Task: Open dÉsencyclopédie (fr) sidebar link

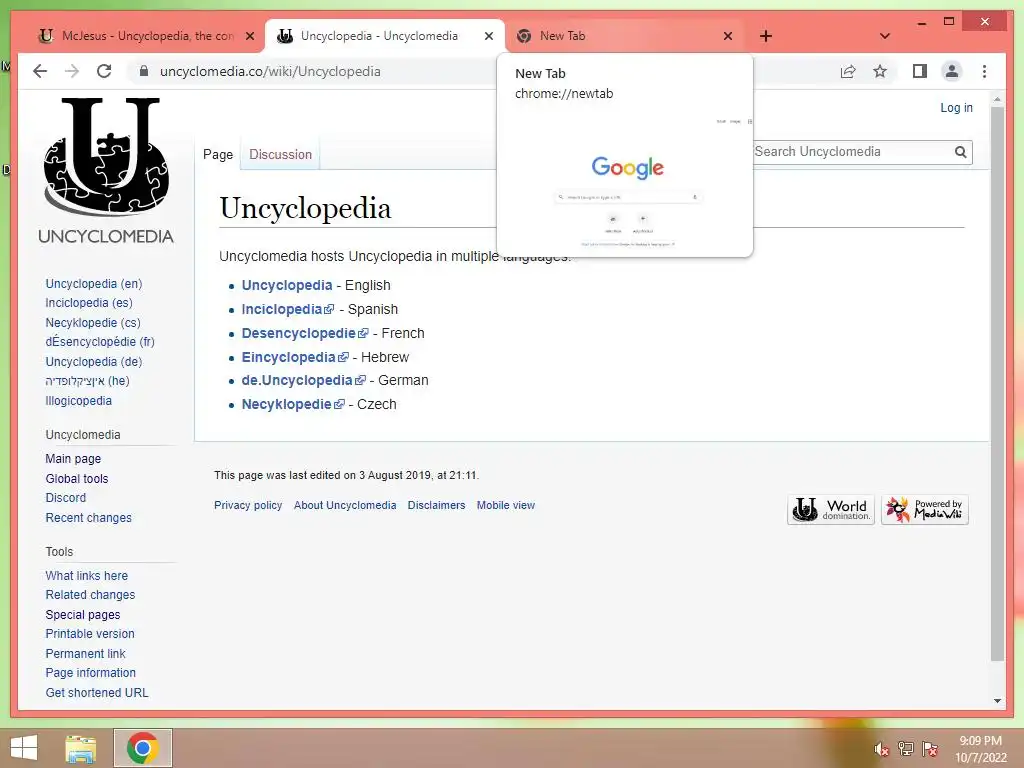Action: (x=100, y=342)
